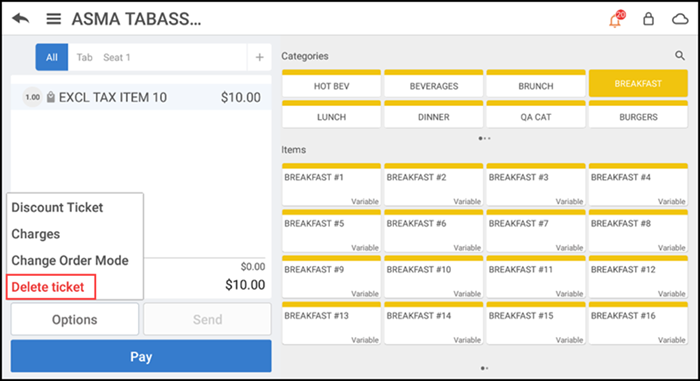Search menu items with magnifier icon

[679, 55]
